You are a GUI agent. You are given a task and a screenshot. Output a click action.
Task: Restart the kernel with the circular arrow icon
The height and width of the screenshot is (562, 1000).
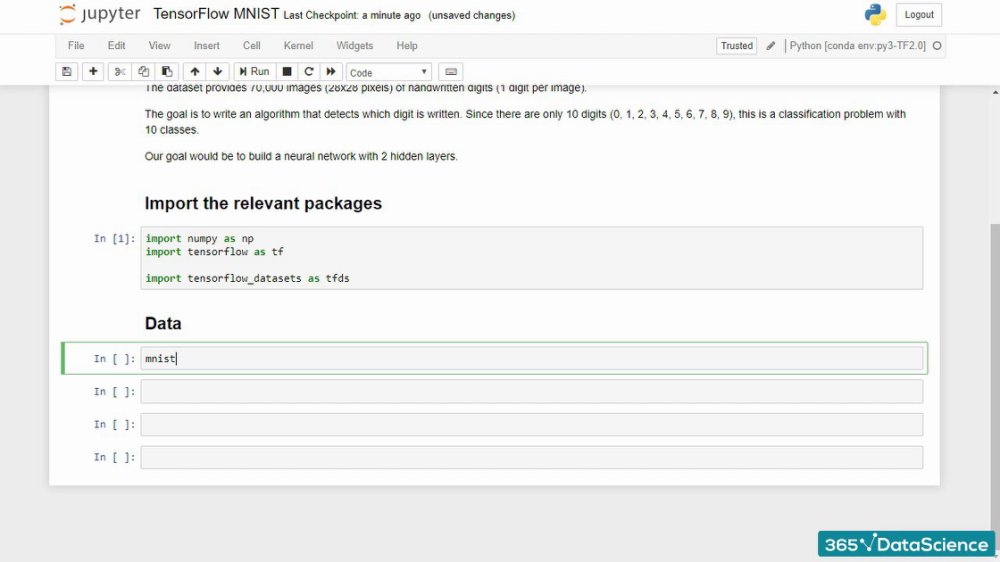pos(309,71)
